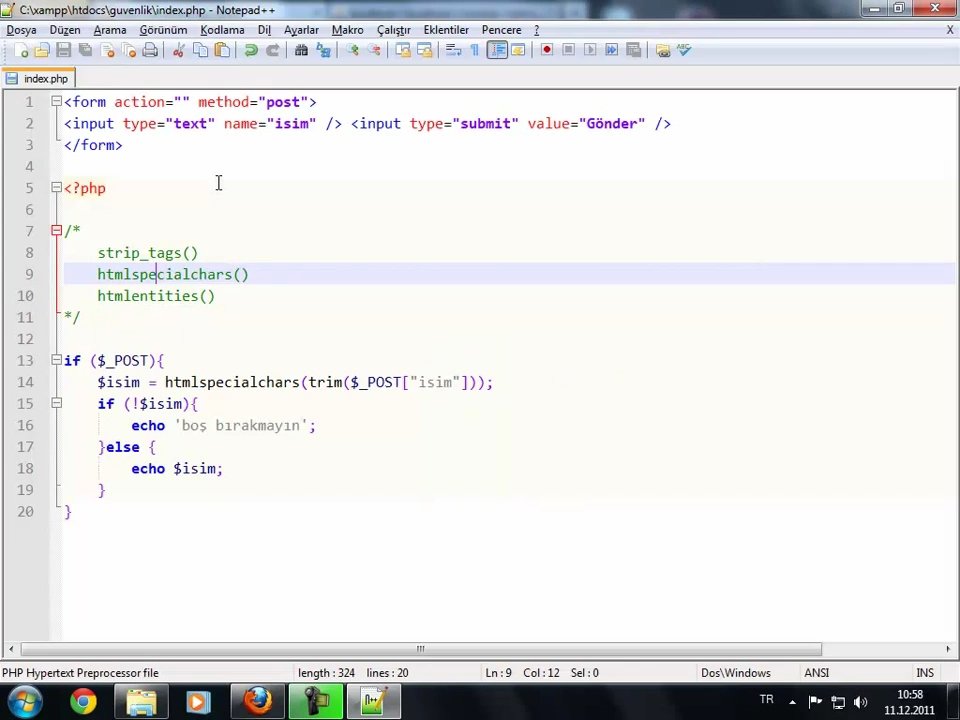Cut selection with the scissors icon
960x720 pixels.
[179, 50]
